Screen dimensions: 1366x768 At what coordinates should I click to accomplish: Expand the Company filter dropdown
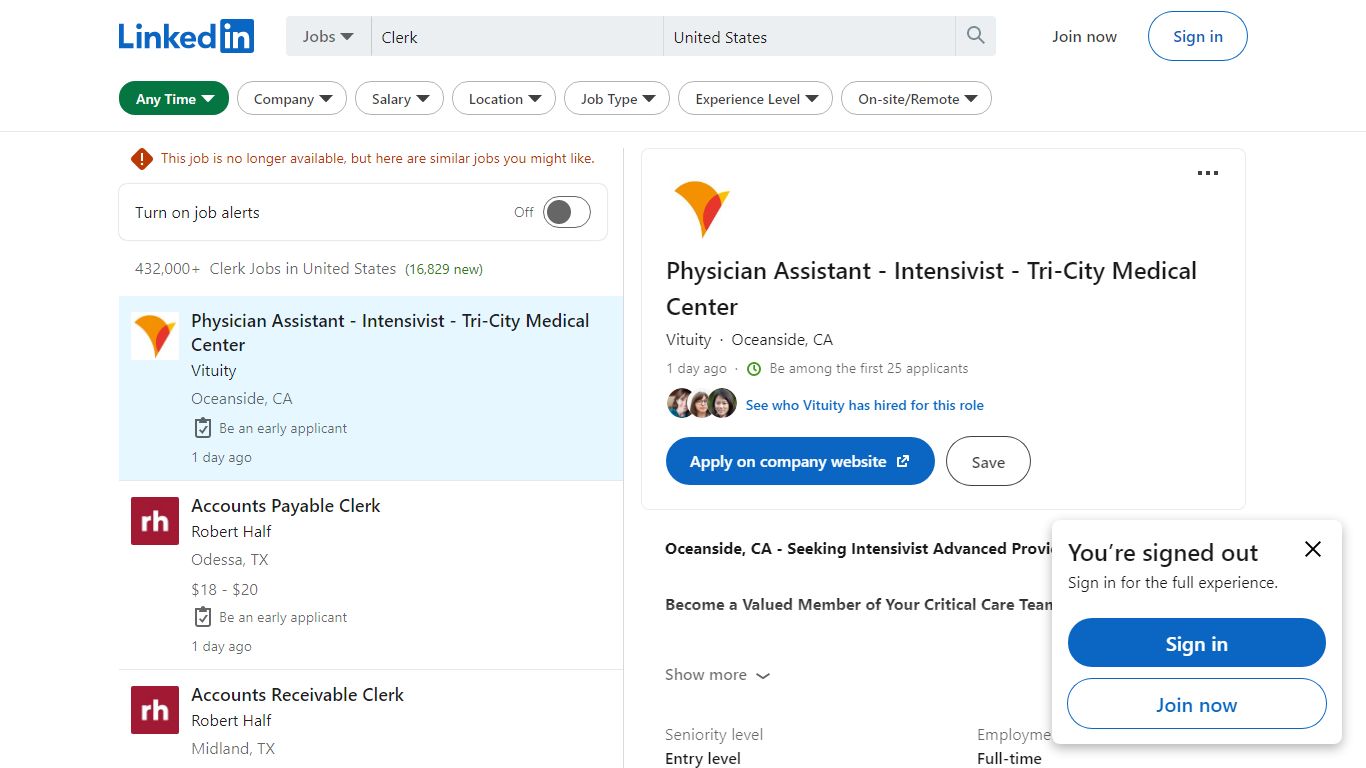[292, 99]
